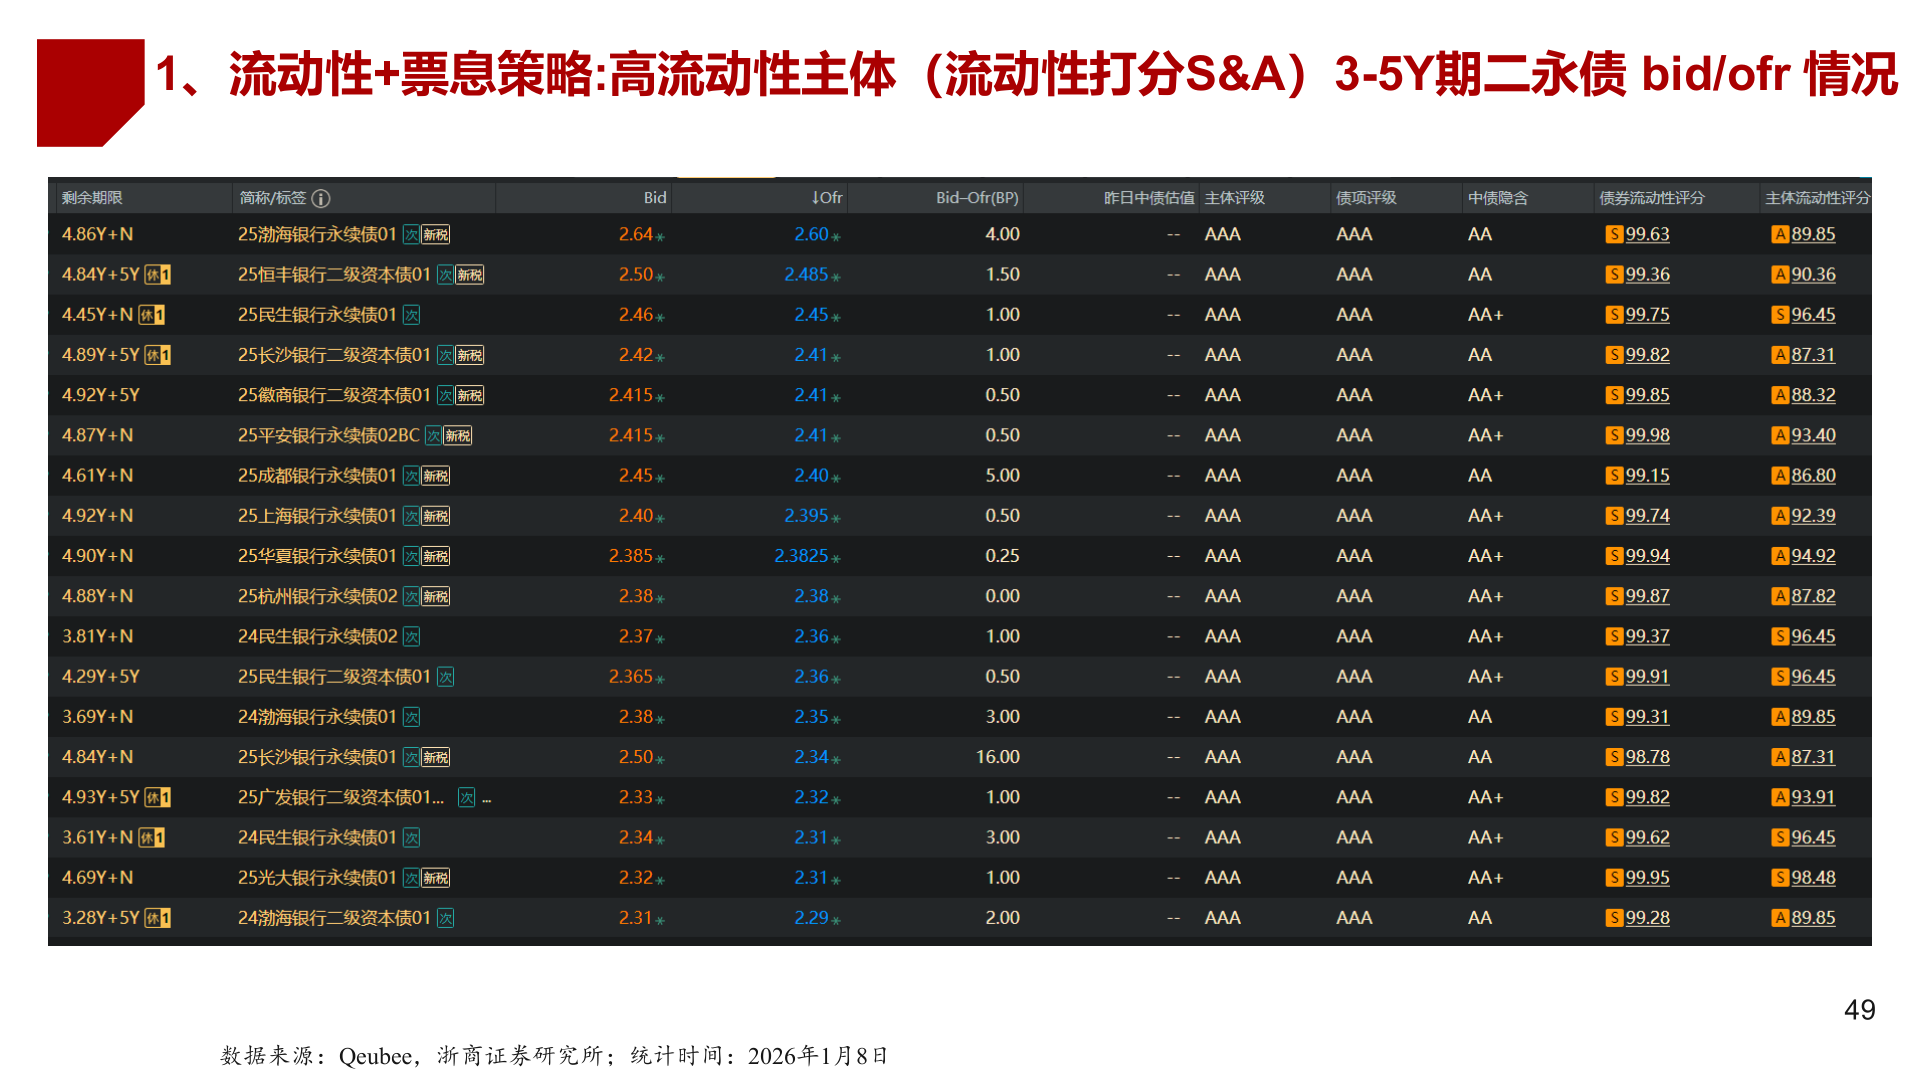Click the 休1 badge in the 3.28Y+5Y row
Screen dimensions: 1920x1080
tap(158, 917)
